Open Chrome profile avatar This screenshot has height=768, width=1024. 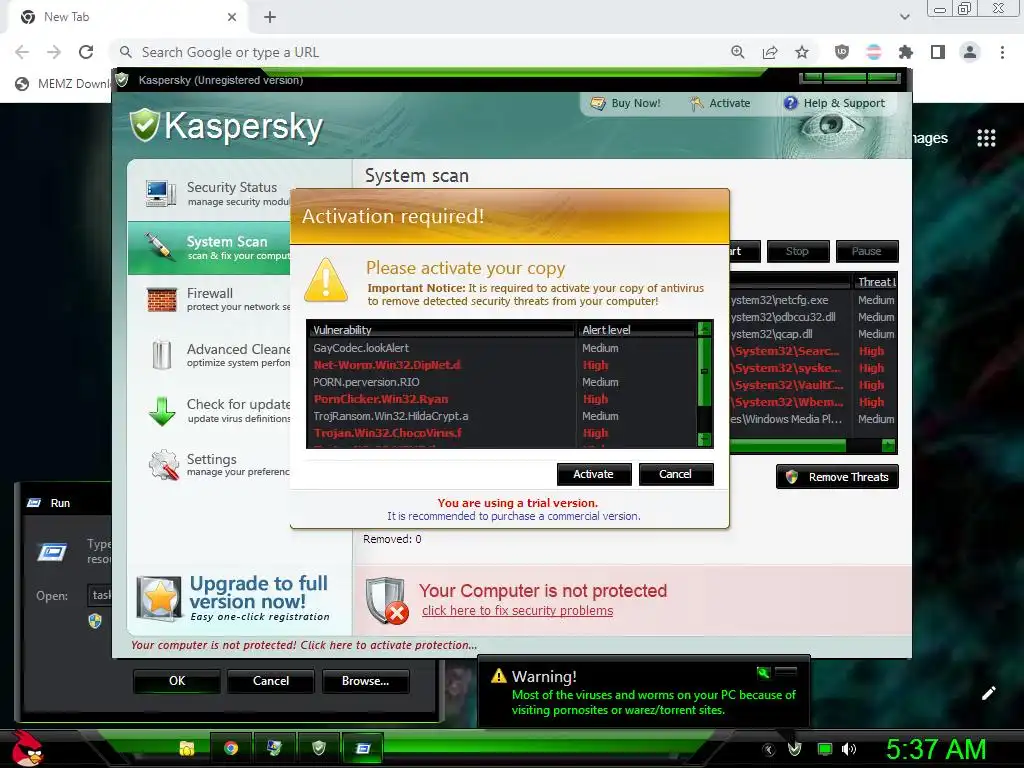coord(970,52)
